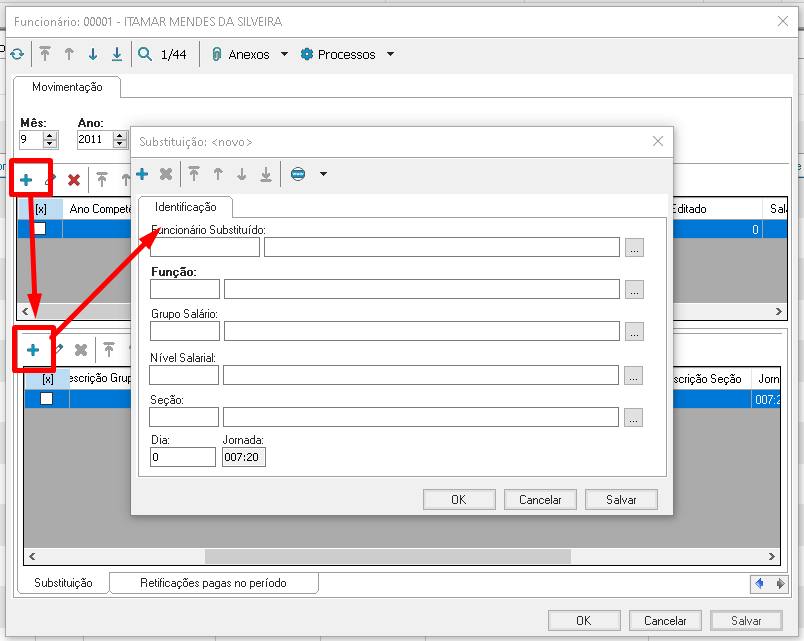
Task: Expand Anexos dropdown arrow
Action: (285, 54)
